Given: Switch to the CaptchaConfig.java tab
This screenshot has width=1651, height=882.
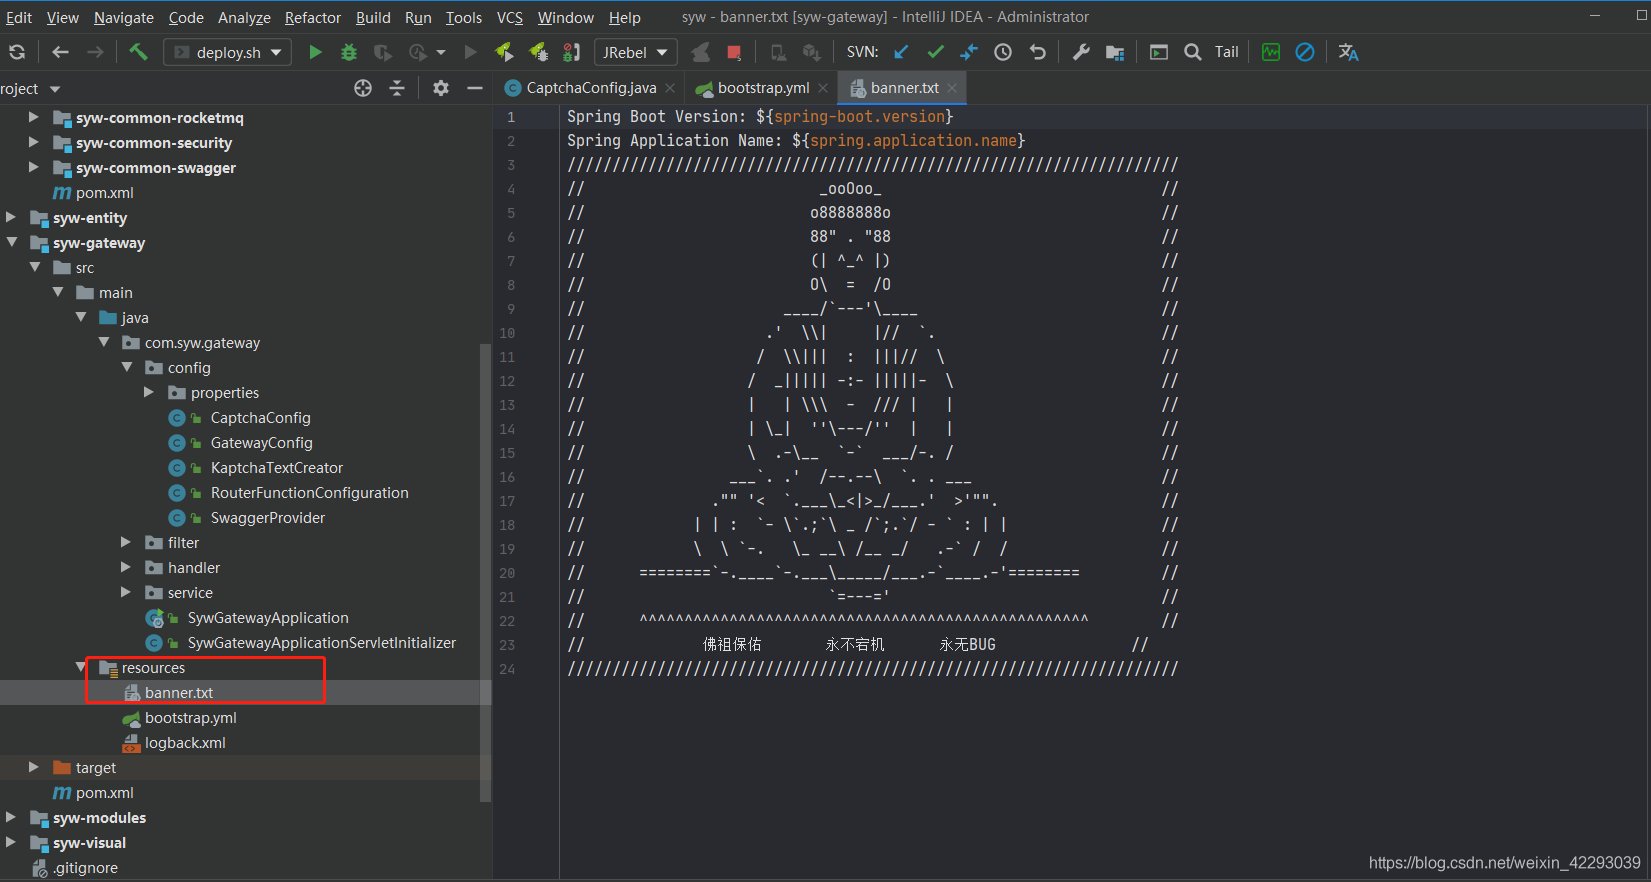Looking at the screenshot, I should tap(590, 88).
